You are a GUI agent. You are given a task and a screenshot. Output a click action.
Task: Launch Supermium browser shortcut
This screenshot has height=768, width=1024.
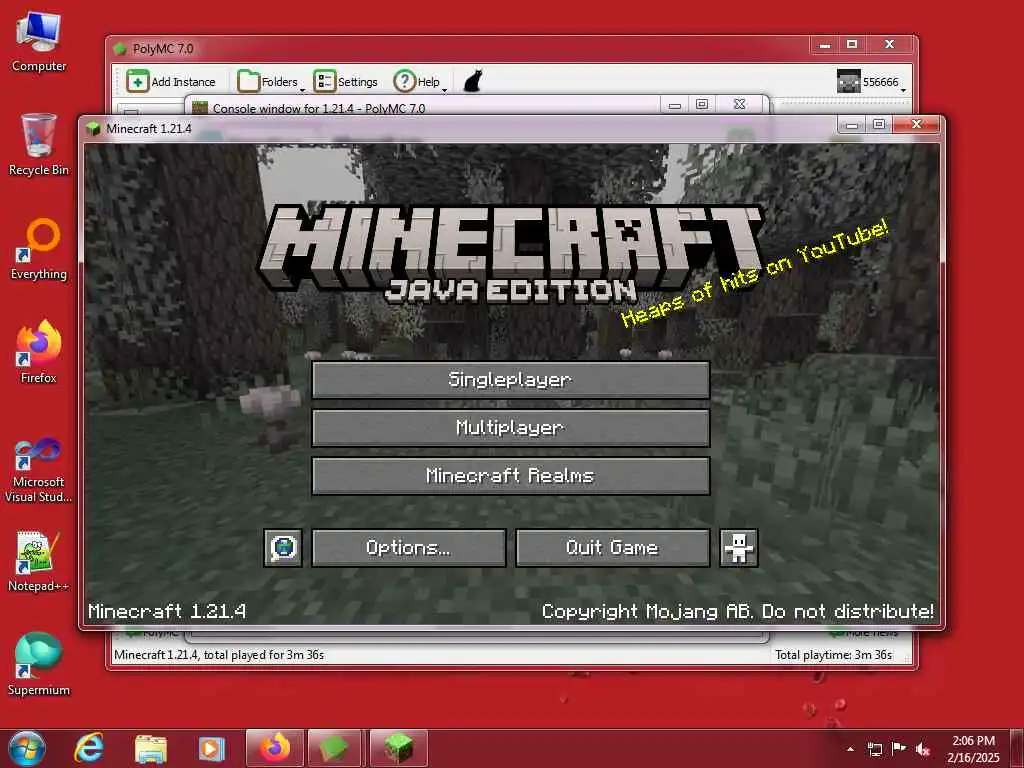coord(39,665)
